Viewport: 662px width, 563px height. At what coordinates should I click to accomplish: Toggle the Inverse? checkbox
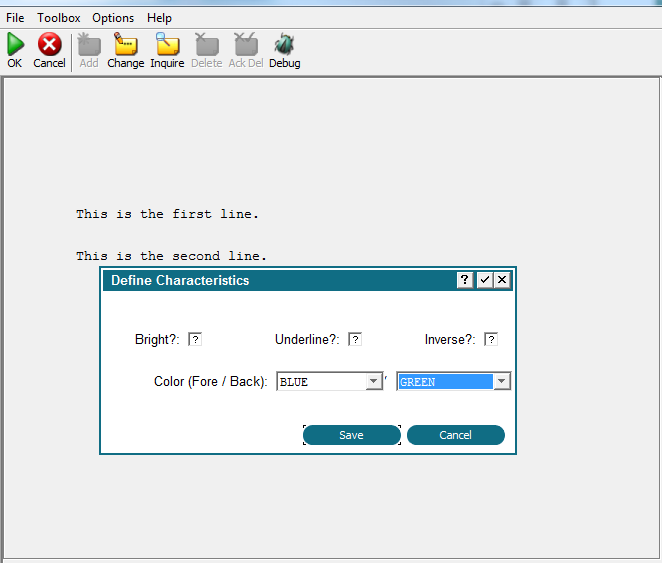(x=491, y=339)
